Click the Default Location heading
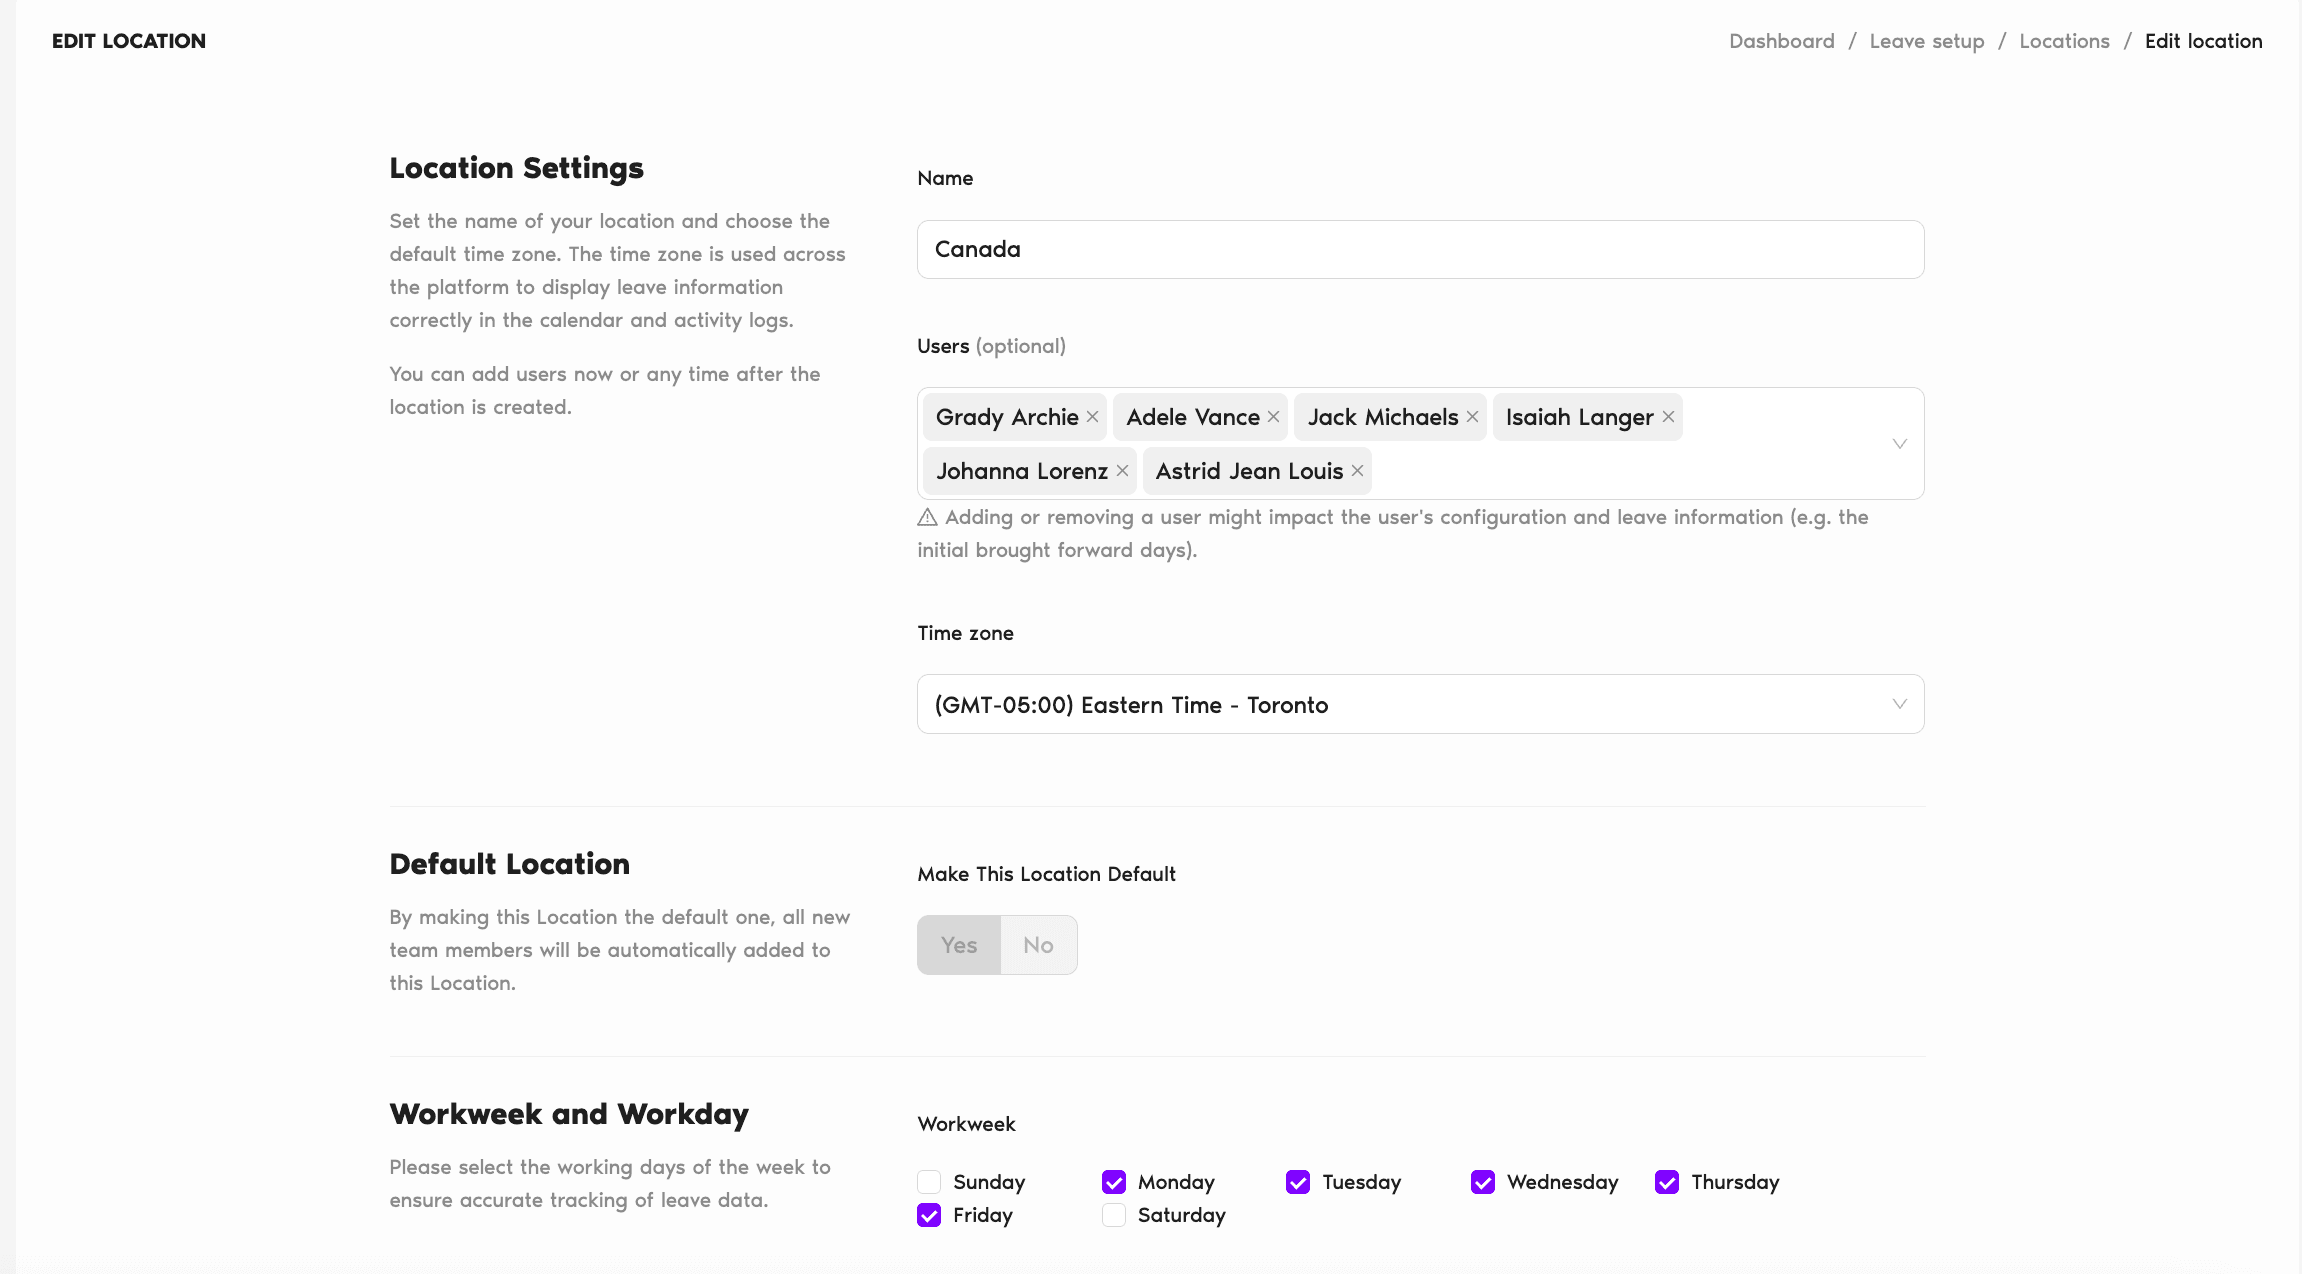 (x=509, y=864)
